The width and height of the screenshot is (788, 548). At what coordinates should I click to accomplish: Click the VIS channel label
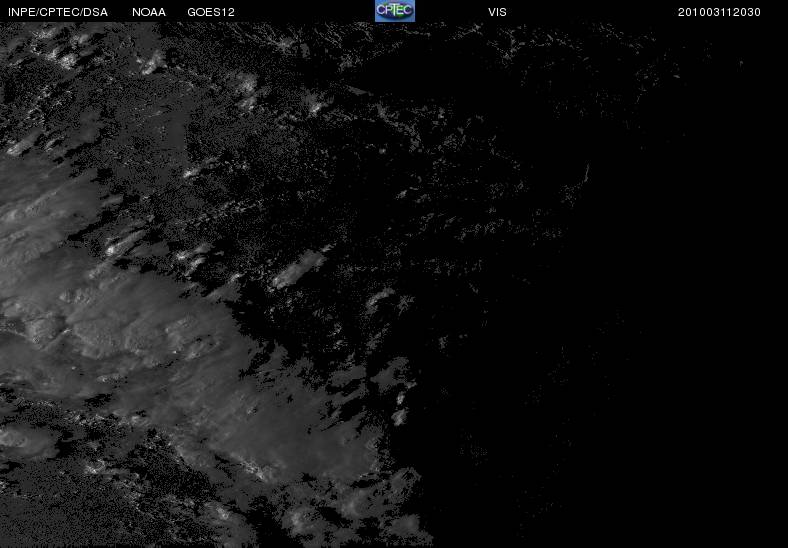click(x=497, y=12)
